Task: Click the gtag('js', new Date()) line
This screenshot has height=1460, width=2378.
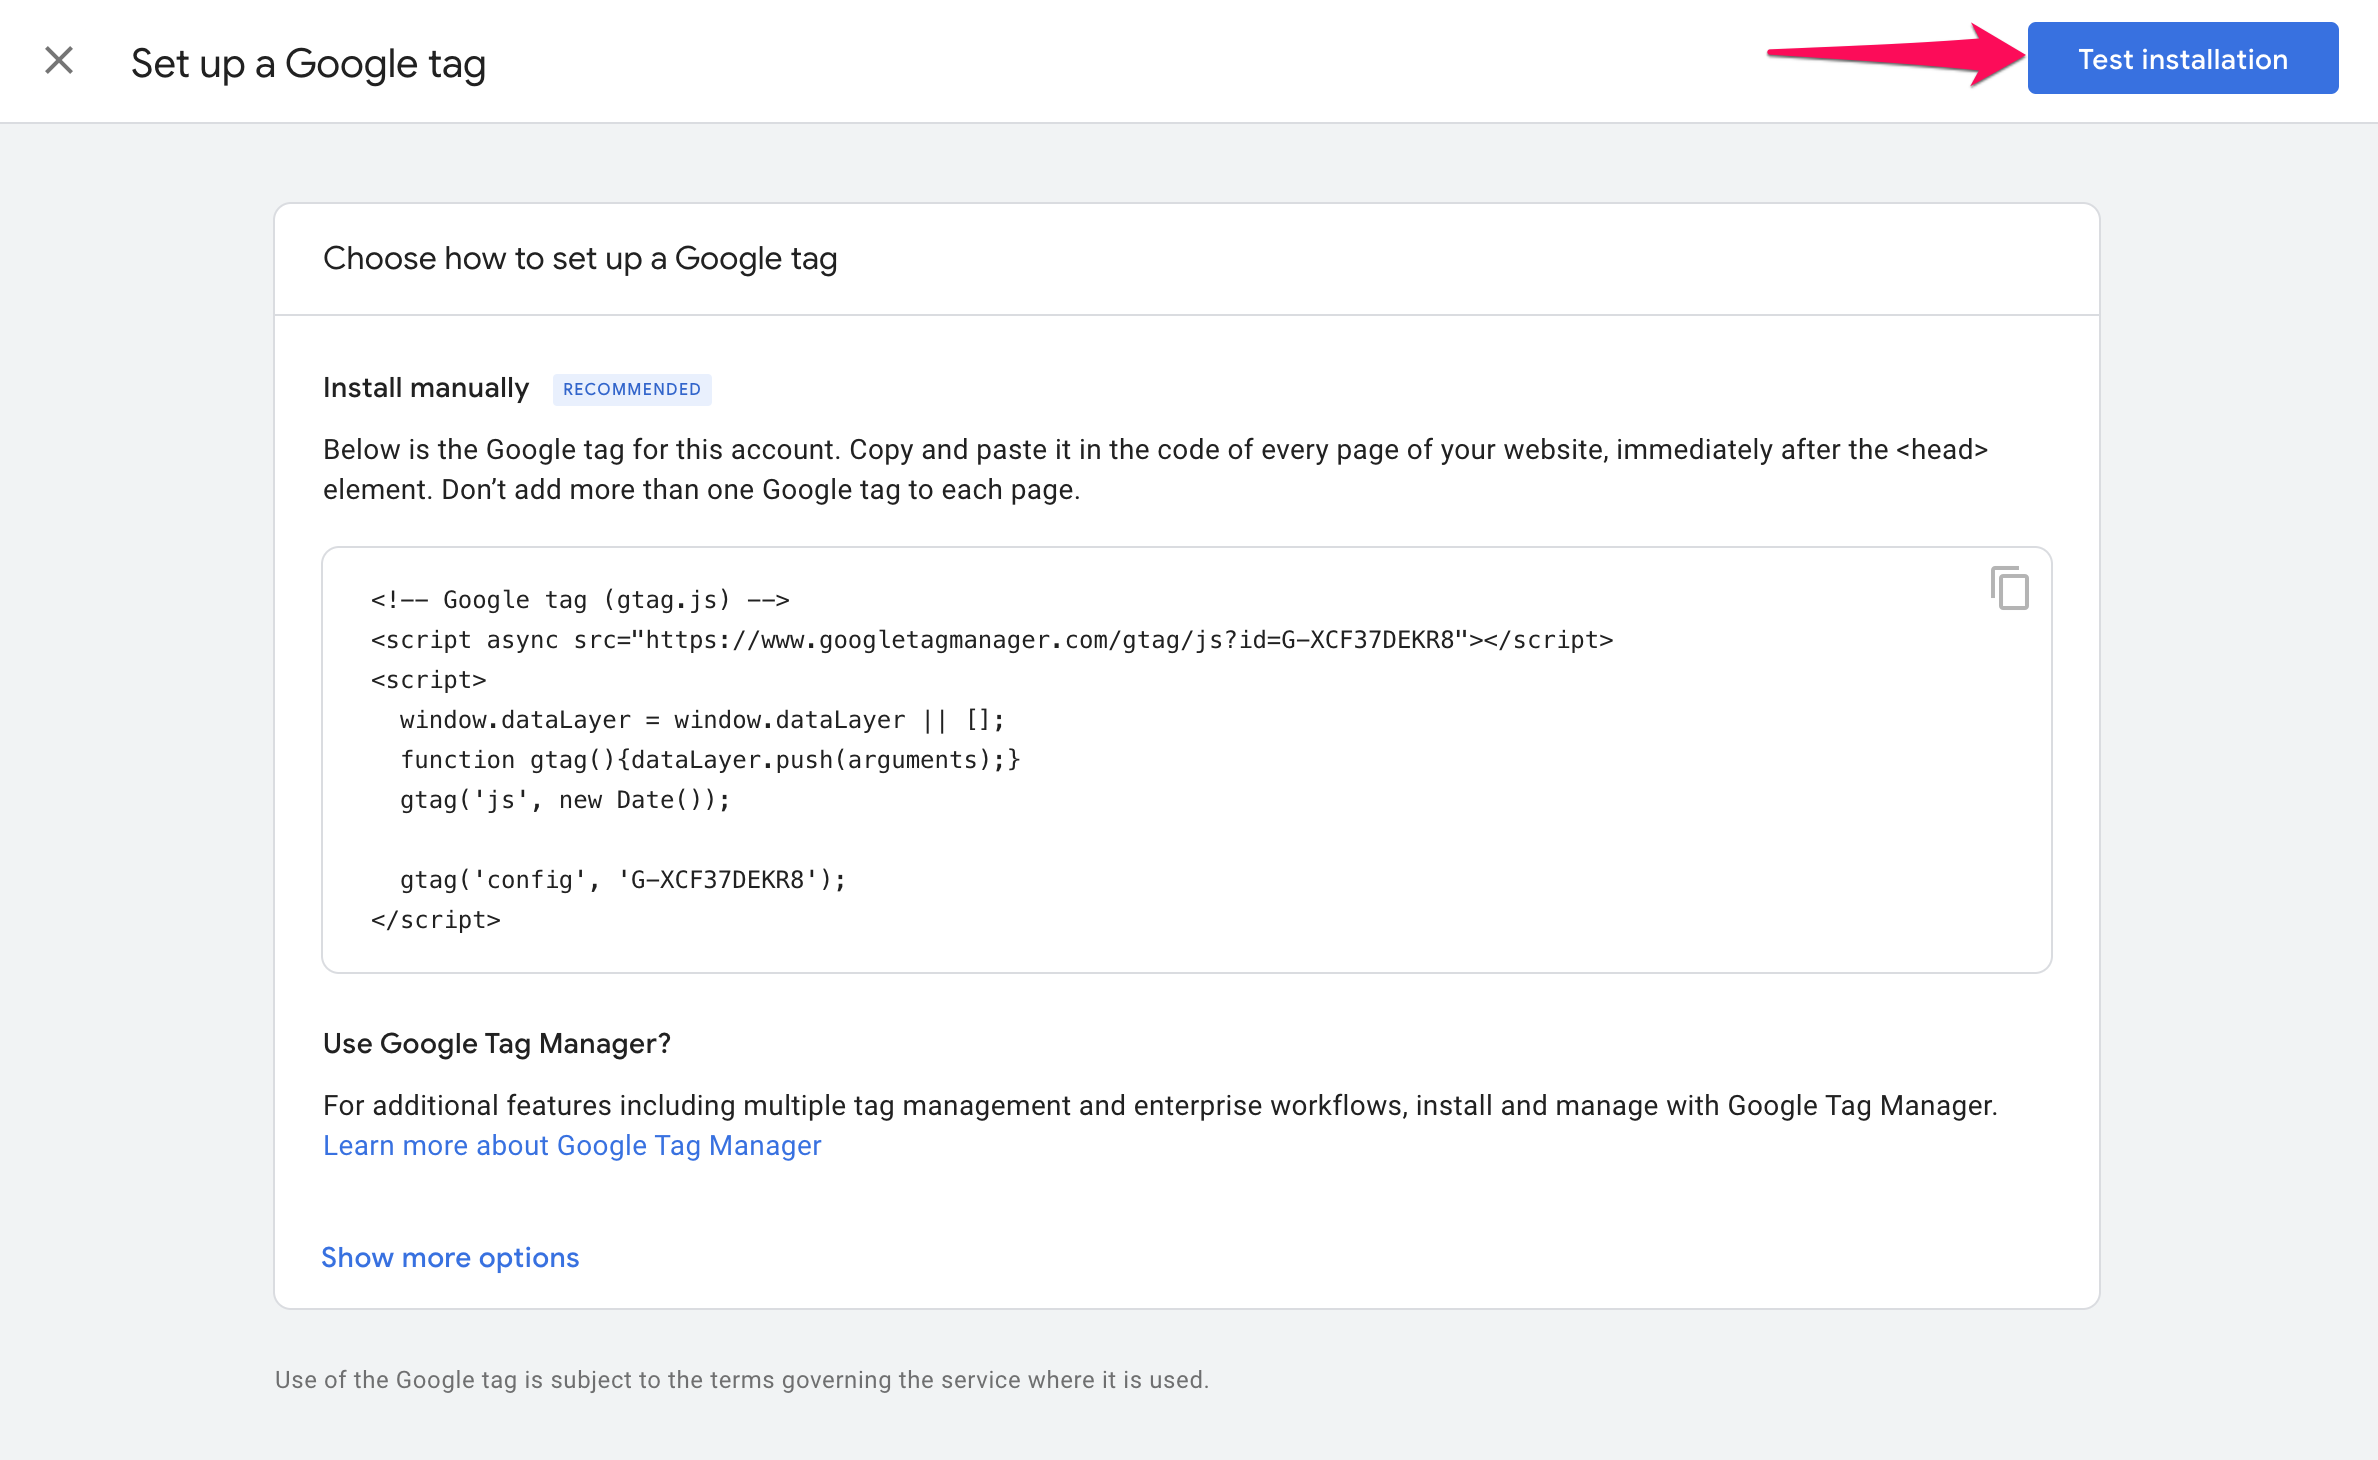Action: click(x=565, y=800)
